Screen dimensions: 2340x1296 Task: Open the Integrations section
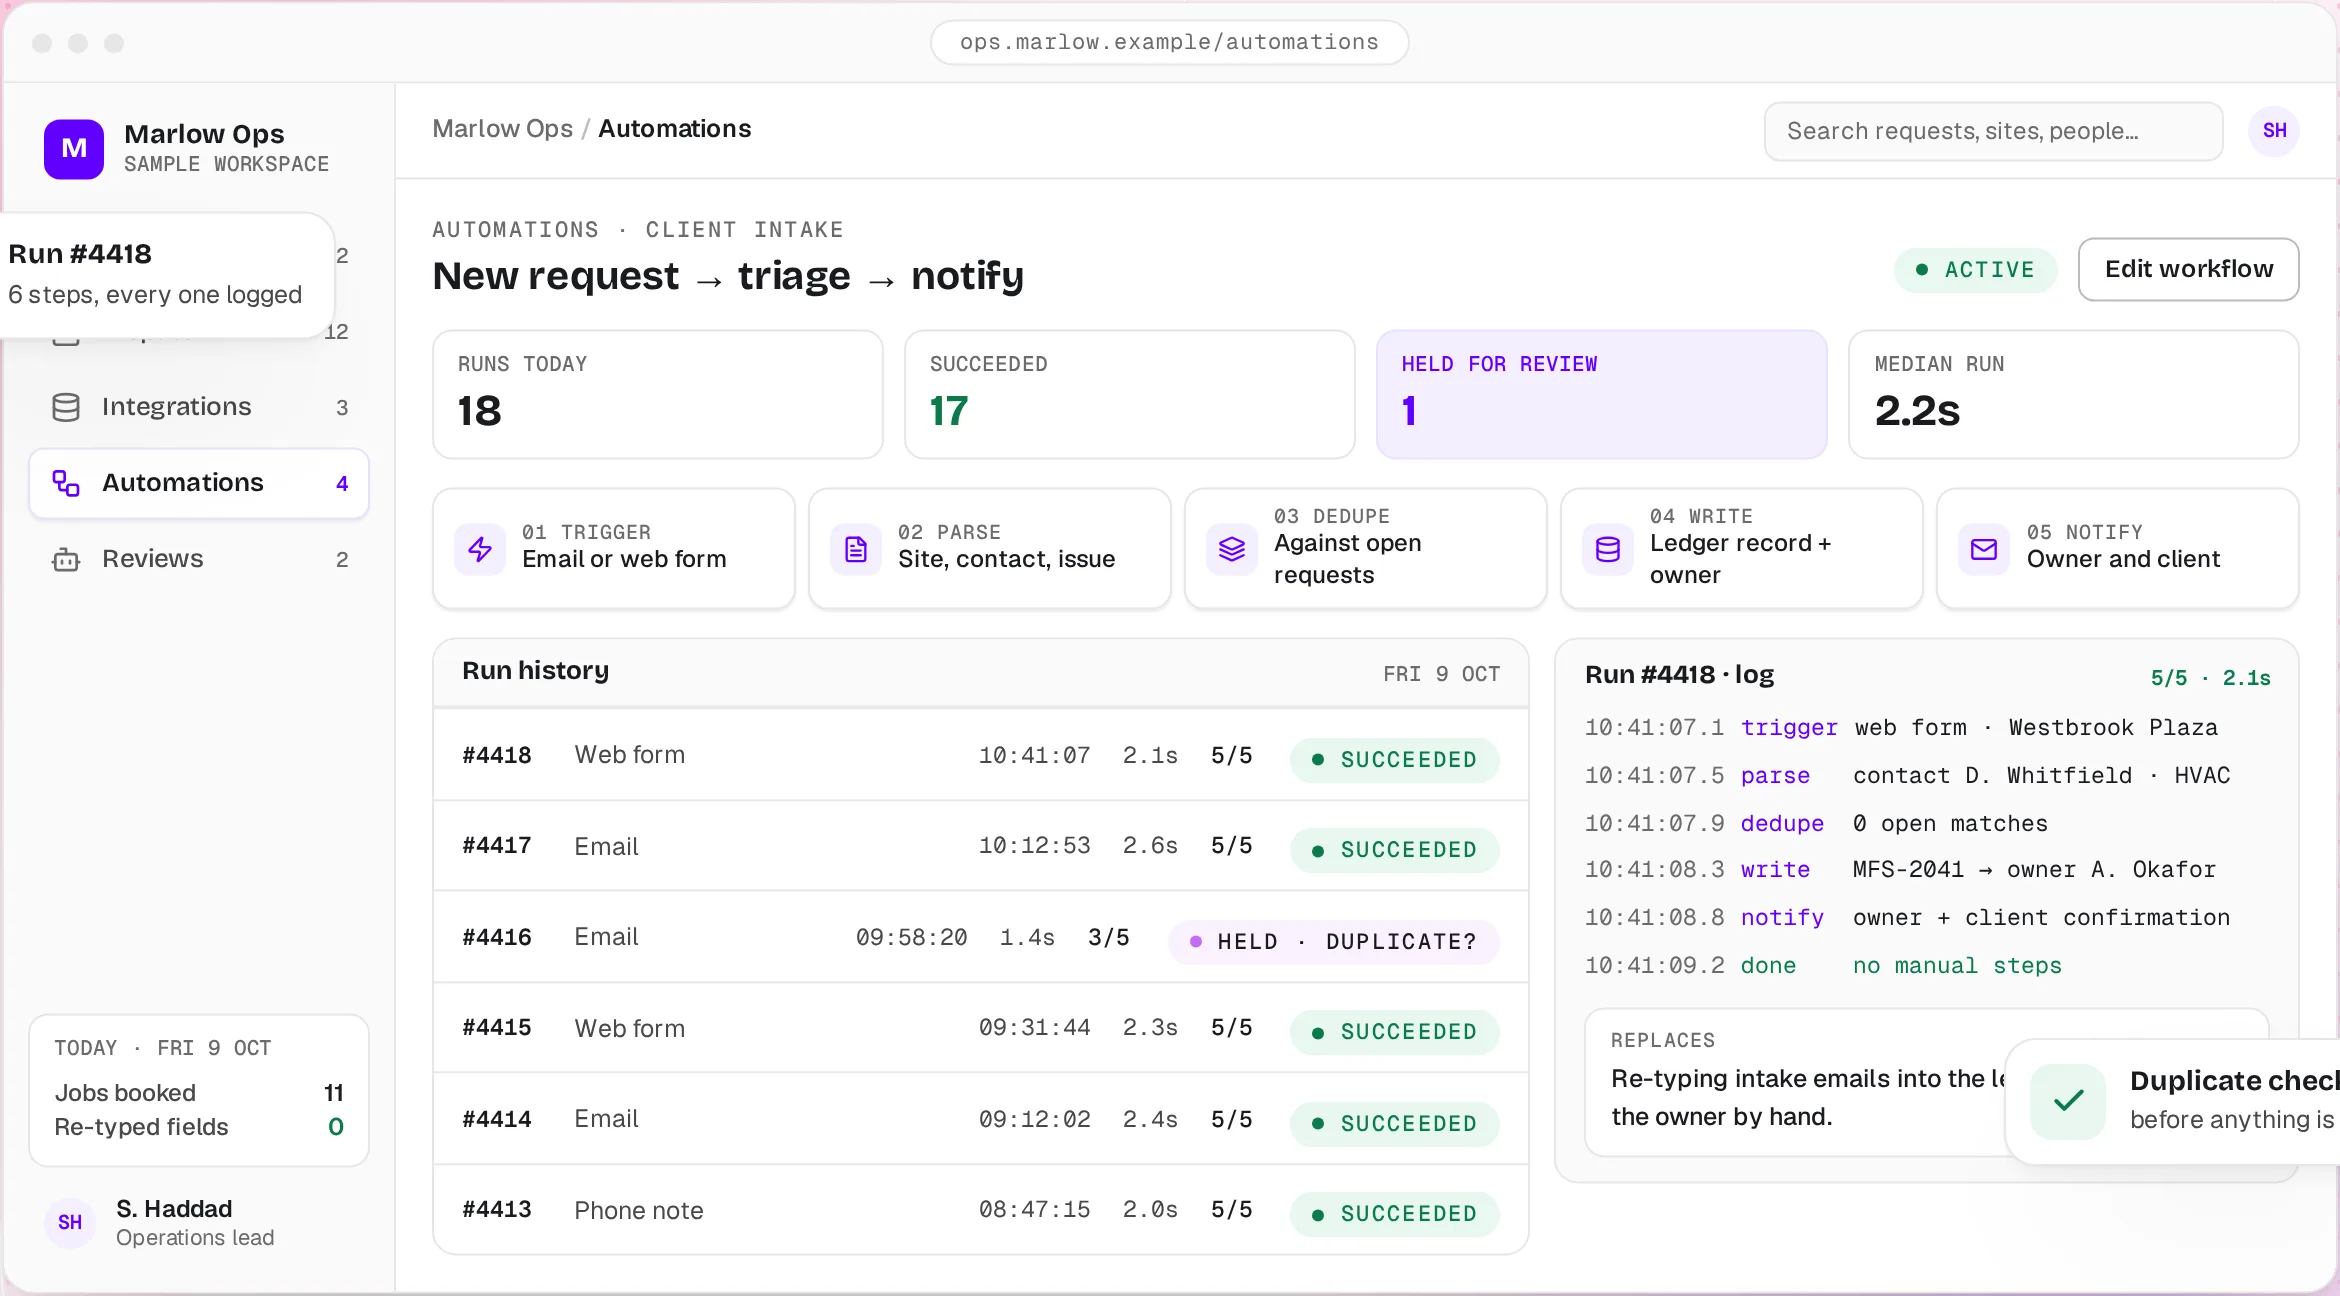click(199, 407)
